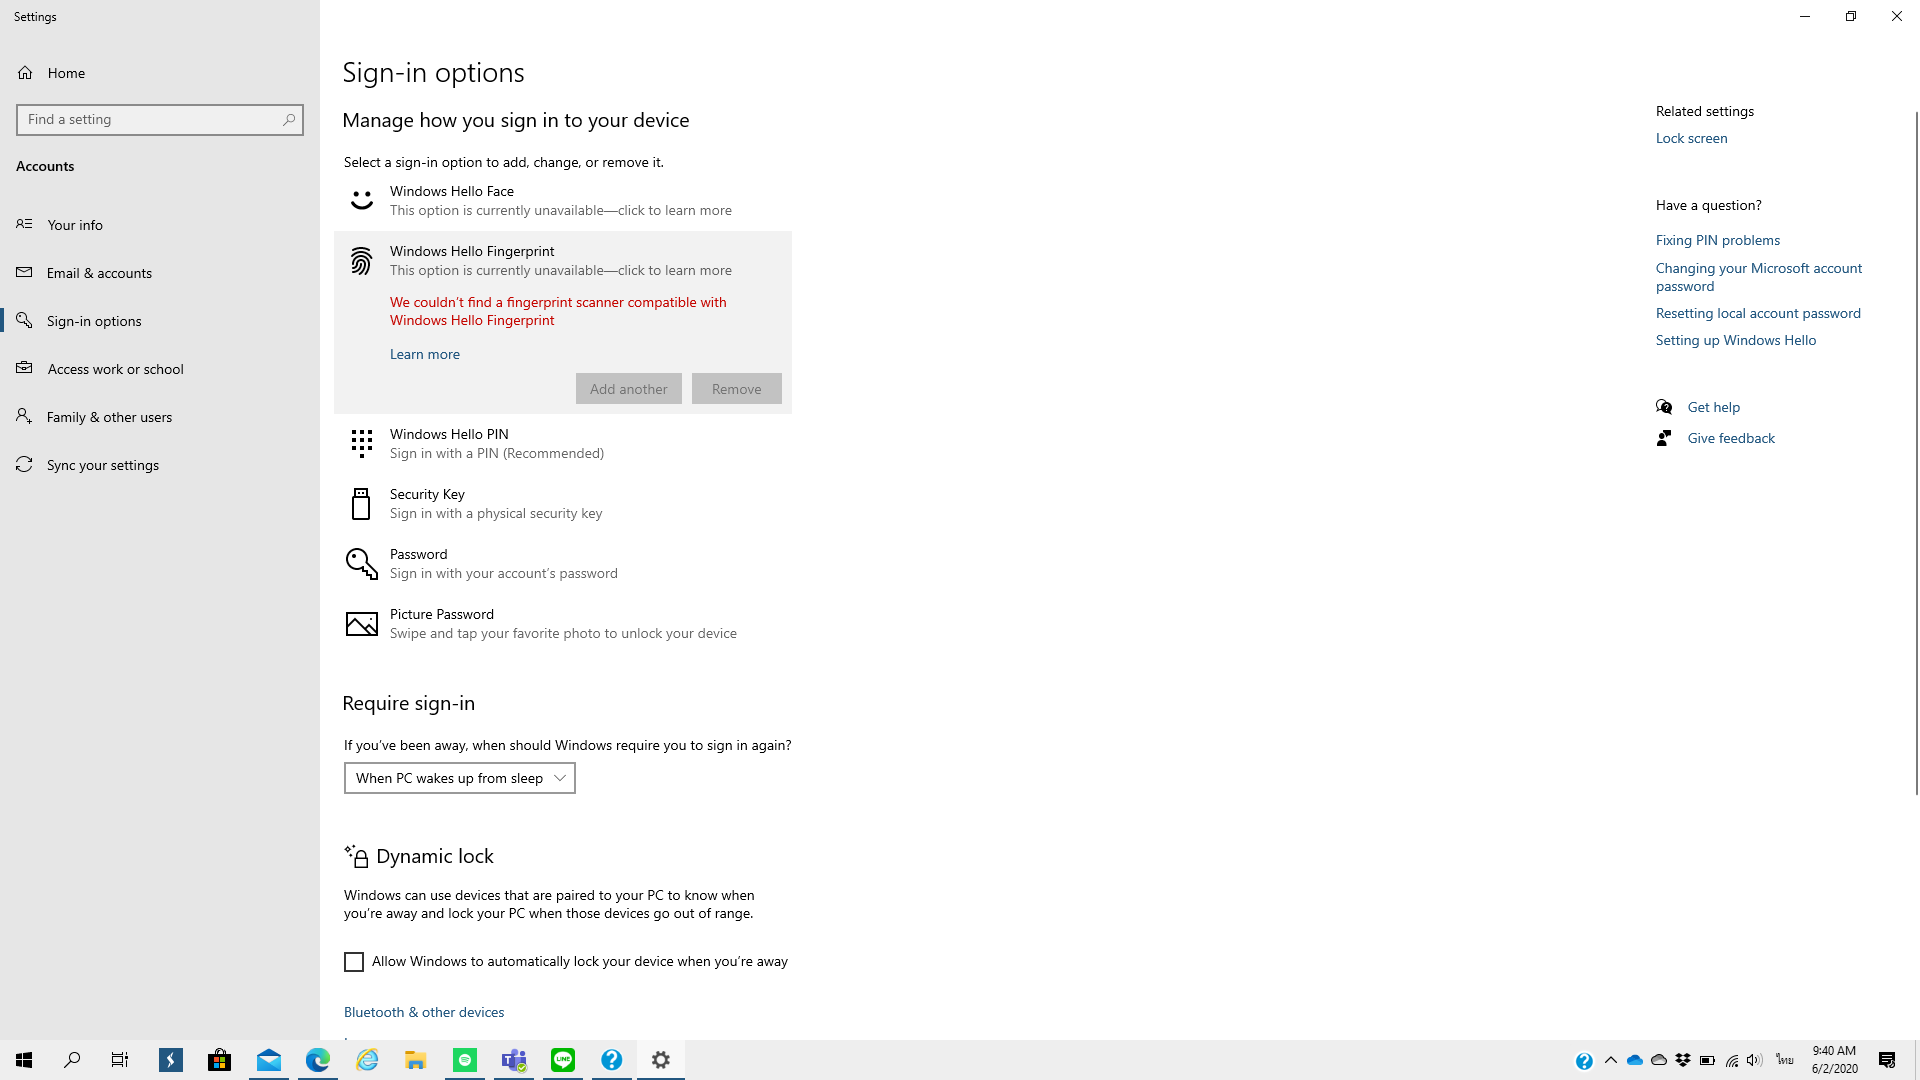The height and width of the screenshot is (1080, 1920).
Task: Click the search magnifier in Find a setting
Action: (289, 120)
